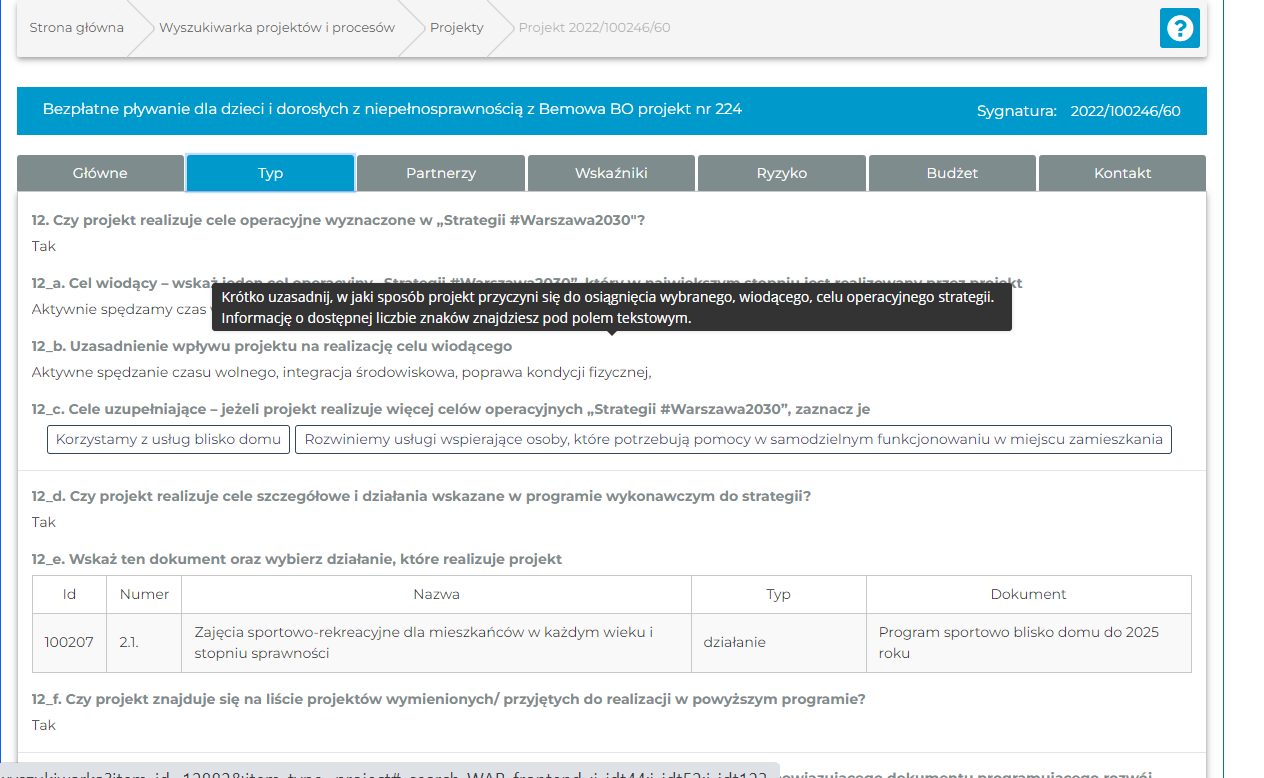The height and width of the screenshot is (778, 1264).
Task: Click the help question mark icon
Action: (x=1179, y=28)
